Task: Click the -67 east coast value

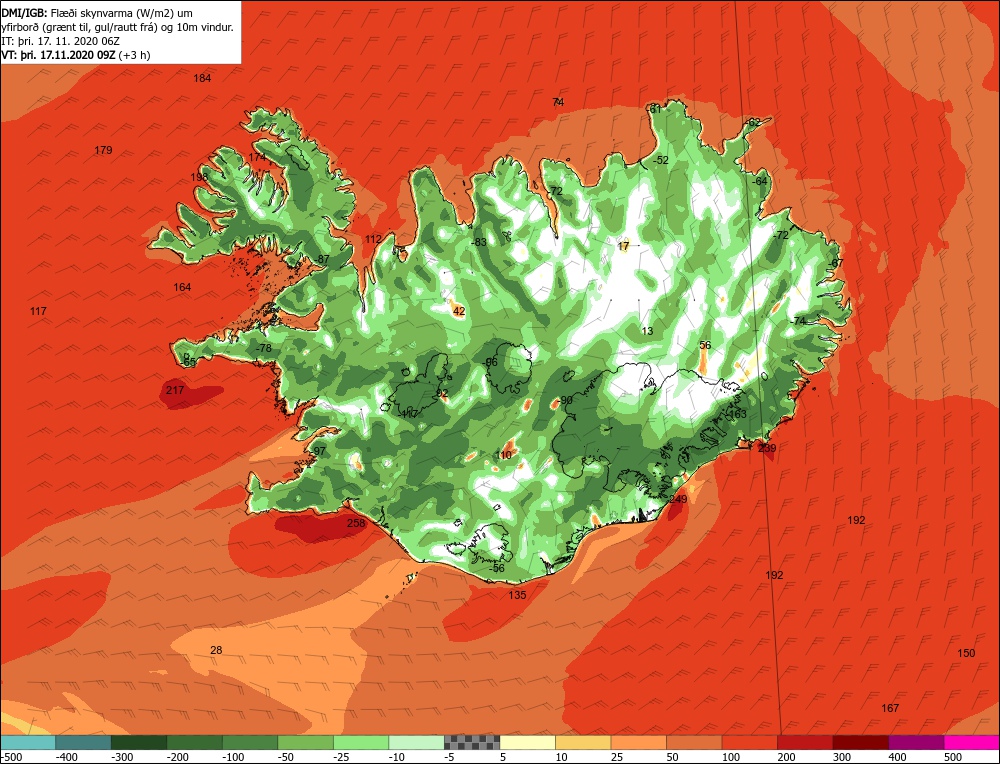Action: (835, 263)
